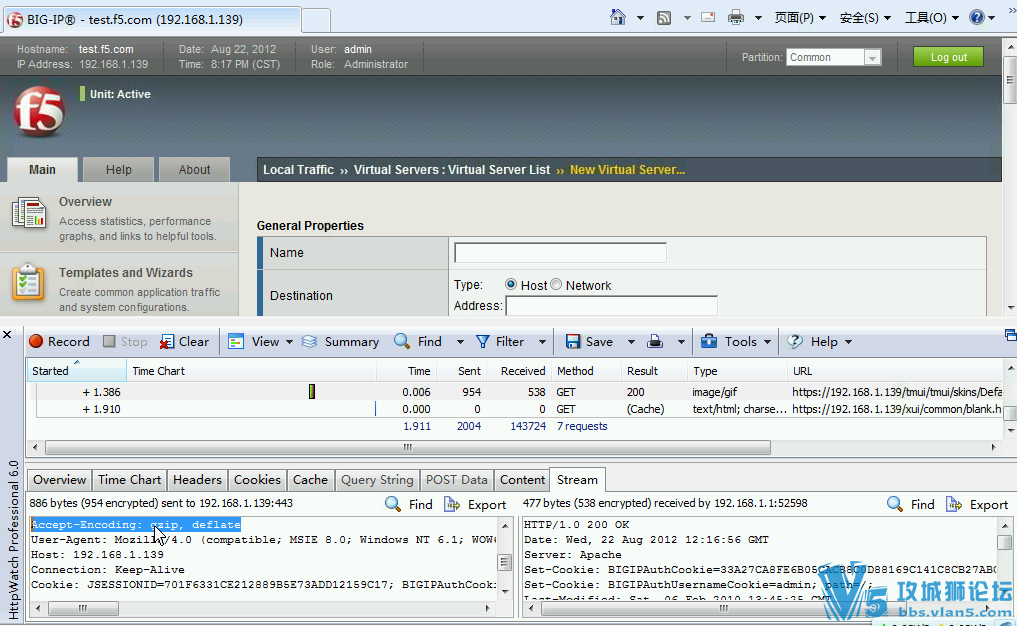This screenshot has width=1017, height=626.
Task: Click Find in the sent stream pane
Action: pyautogui.click(x=409, y=504)
